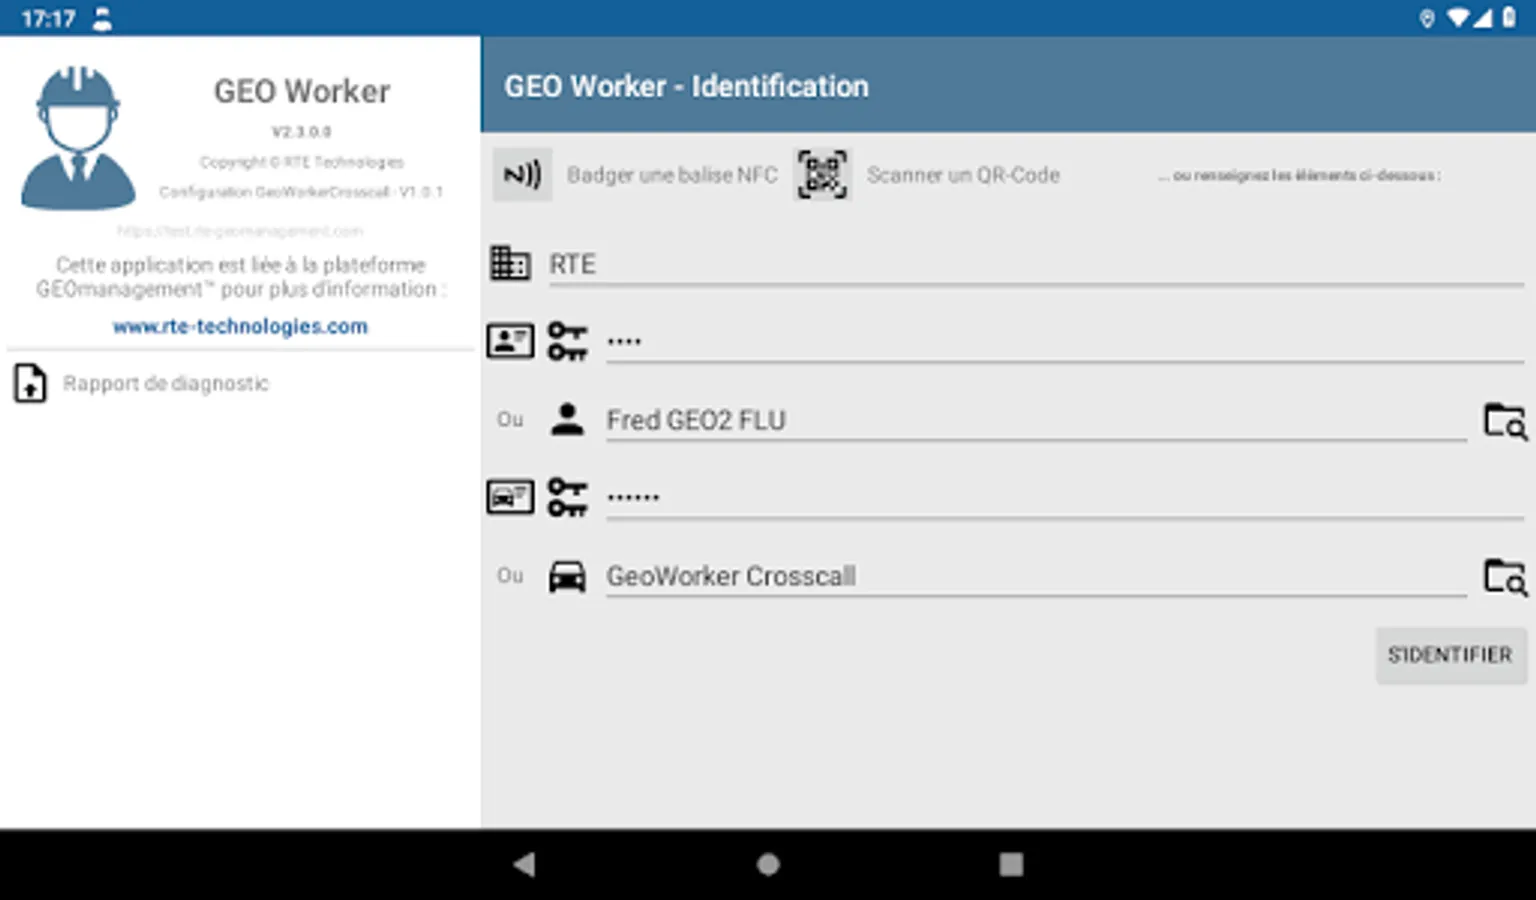Open Rapport de diagnostic
This screenshot has width=1536, height=900.
pos(166,383)
